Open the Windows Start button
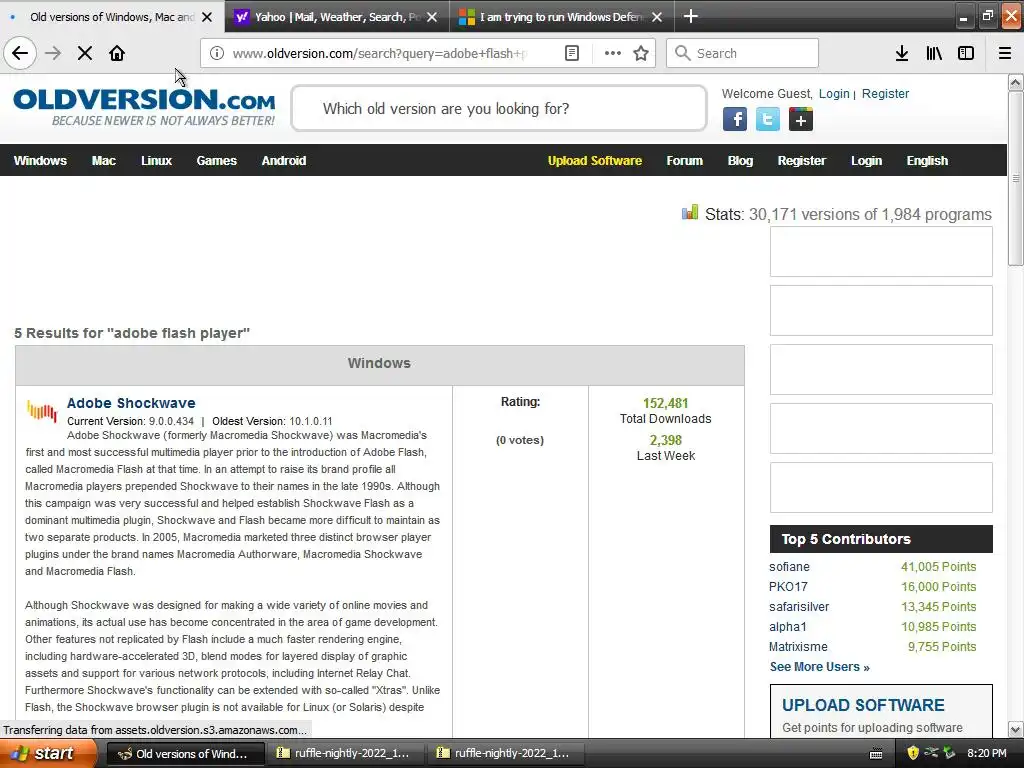The image size is (1024, 768). 48,753
